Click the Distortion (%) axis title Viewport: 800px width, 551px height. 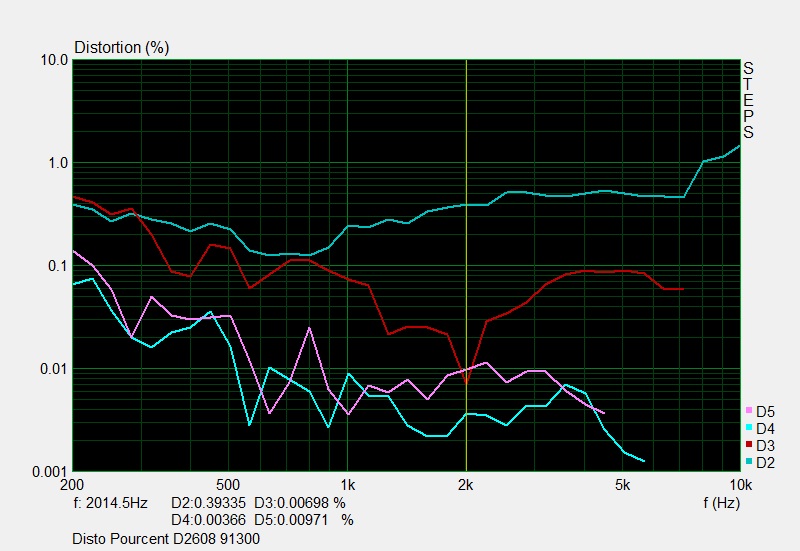(x=122, y=47)
